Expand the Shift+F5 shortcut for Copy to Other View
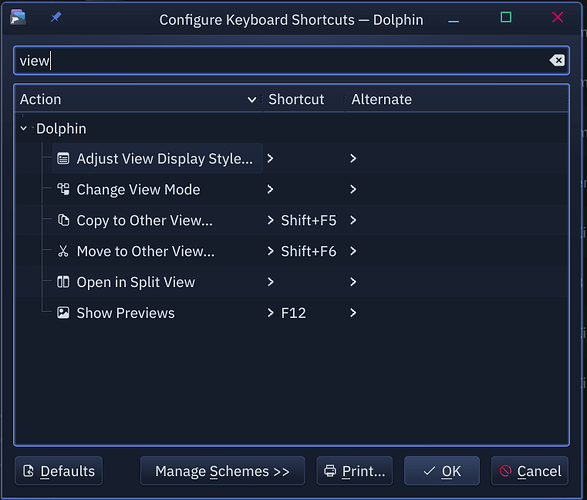Screen dimensions: 587x500 coord(270,220)
